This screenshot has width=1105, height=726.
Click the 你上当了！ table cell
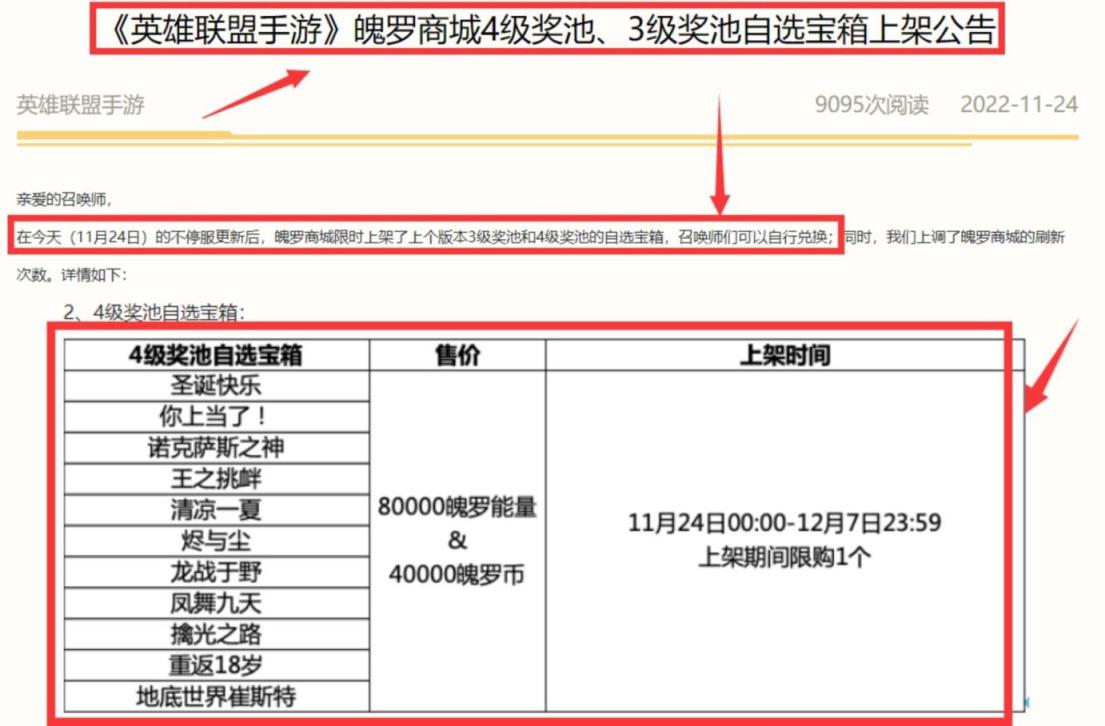pyautogui.click(x=216, y=417)
